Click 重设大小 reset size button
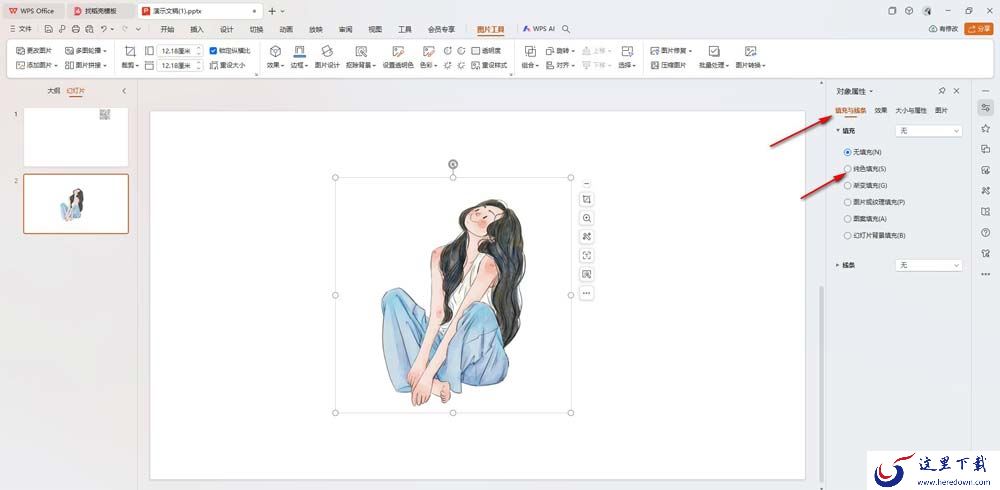 coord(227,65)
